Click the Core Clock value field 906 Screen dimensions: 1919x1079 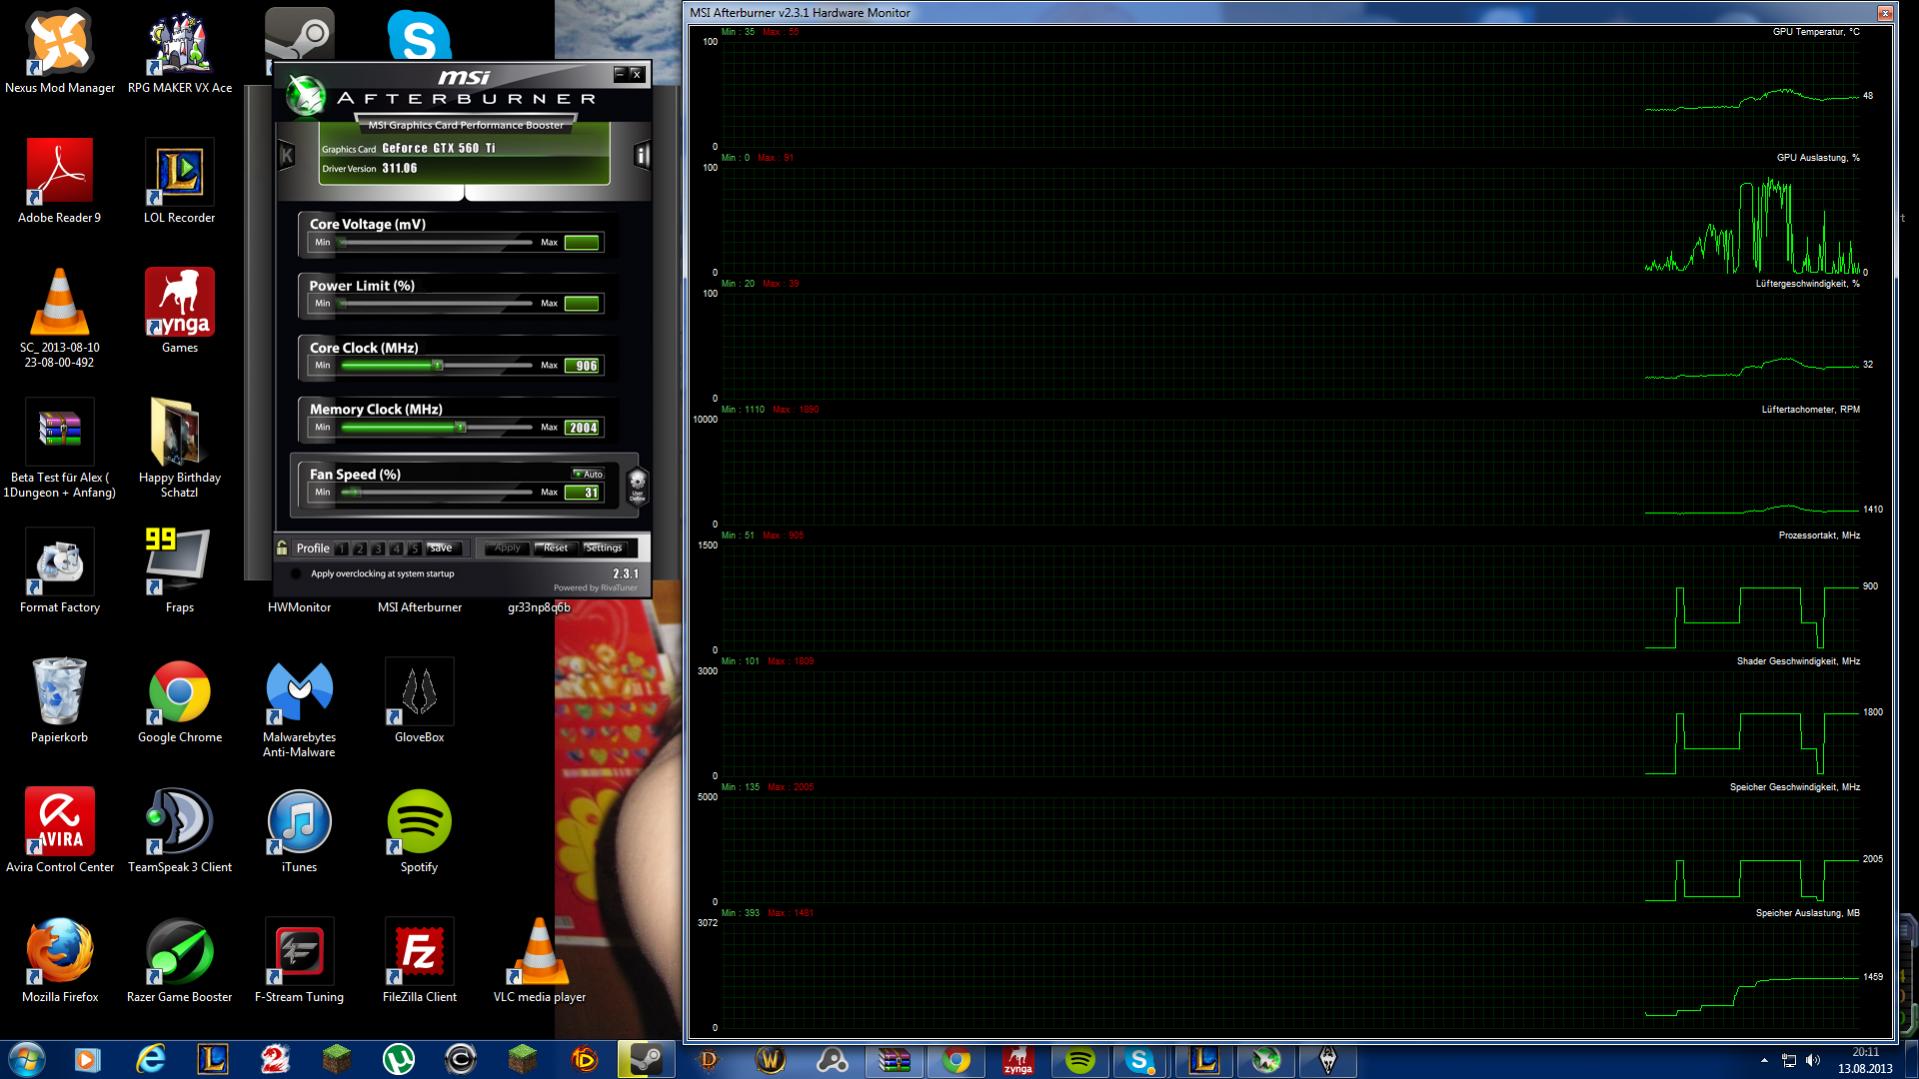[x=582, y=366]
